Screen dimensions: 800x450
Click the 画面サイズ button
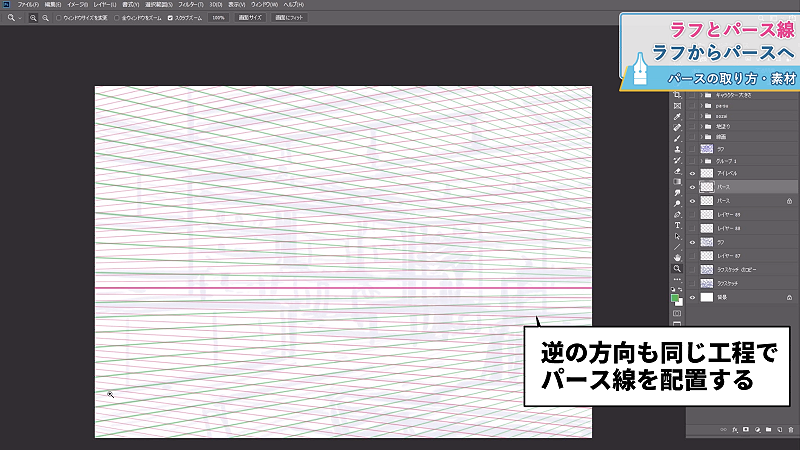(250, 18)
